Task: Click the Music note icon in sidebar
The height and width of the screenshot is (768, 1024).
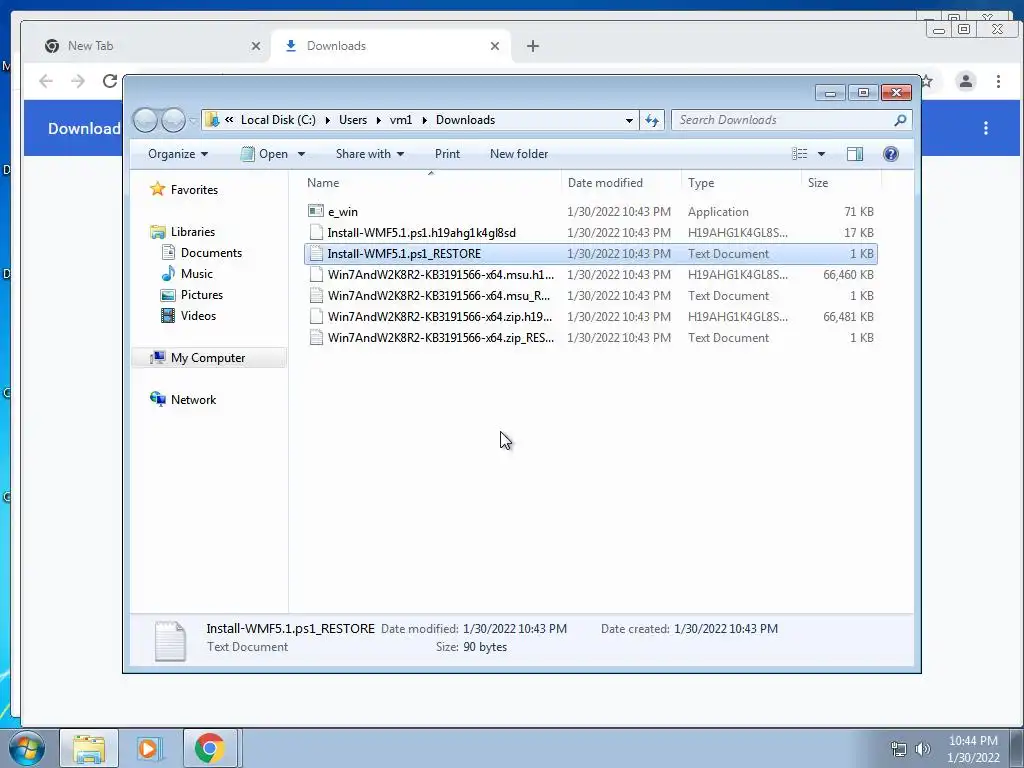Action: coord(168,274)
